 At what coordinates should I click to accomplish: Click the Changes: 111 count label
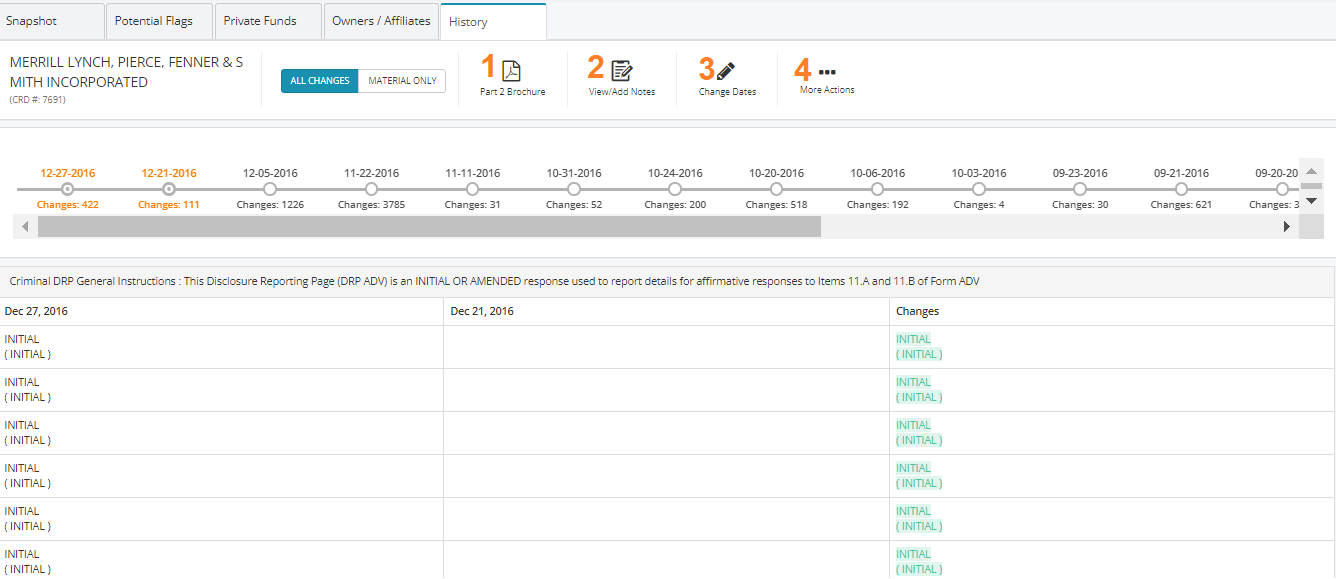point(169,205)
